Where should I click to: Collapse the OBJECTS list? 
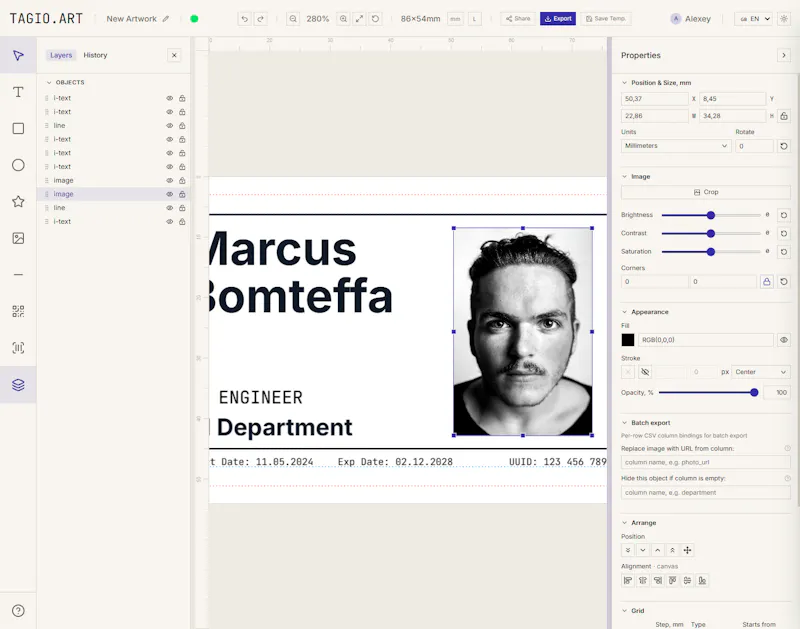(x=49, y=82)
